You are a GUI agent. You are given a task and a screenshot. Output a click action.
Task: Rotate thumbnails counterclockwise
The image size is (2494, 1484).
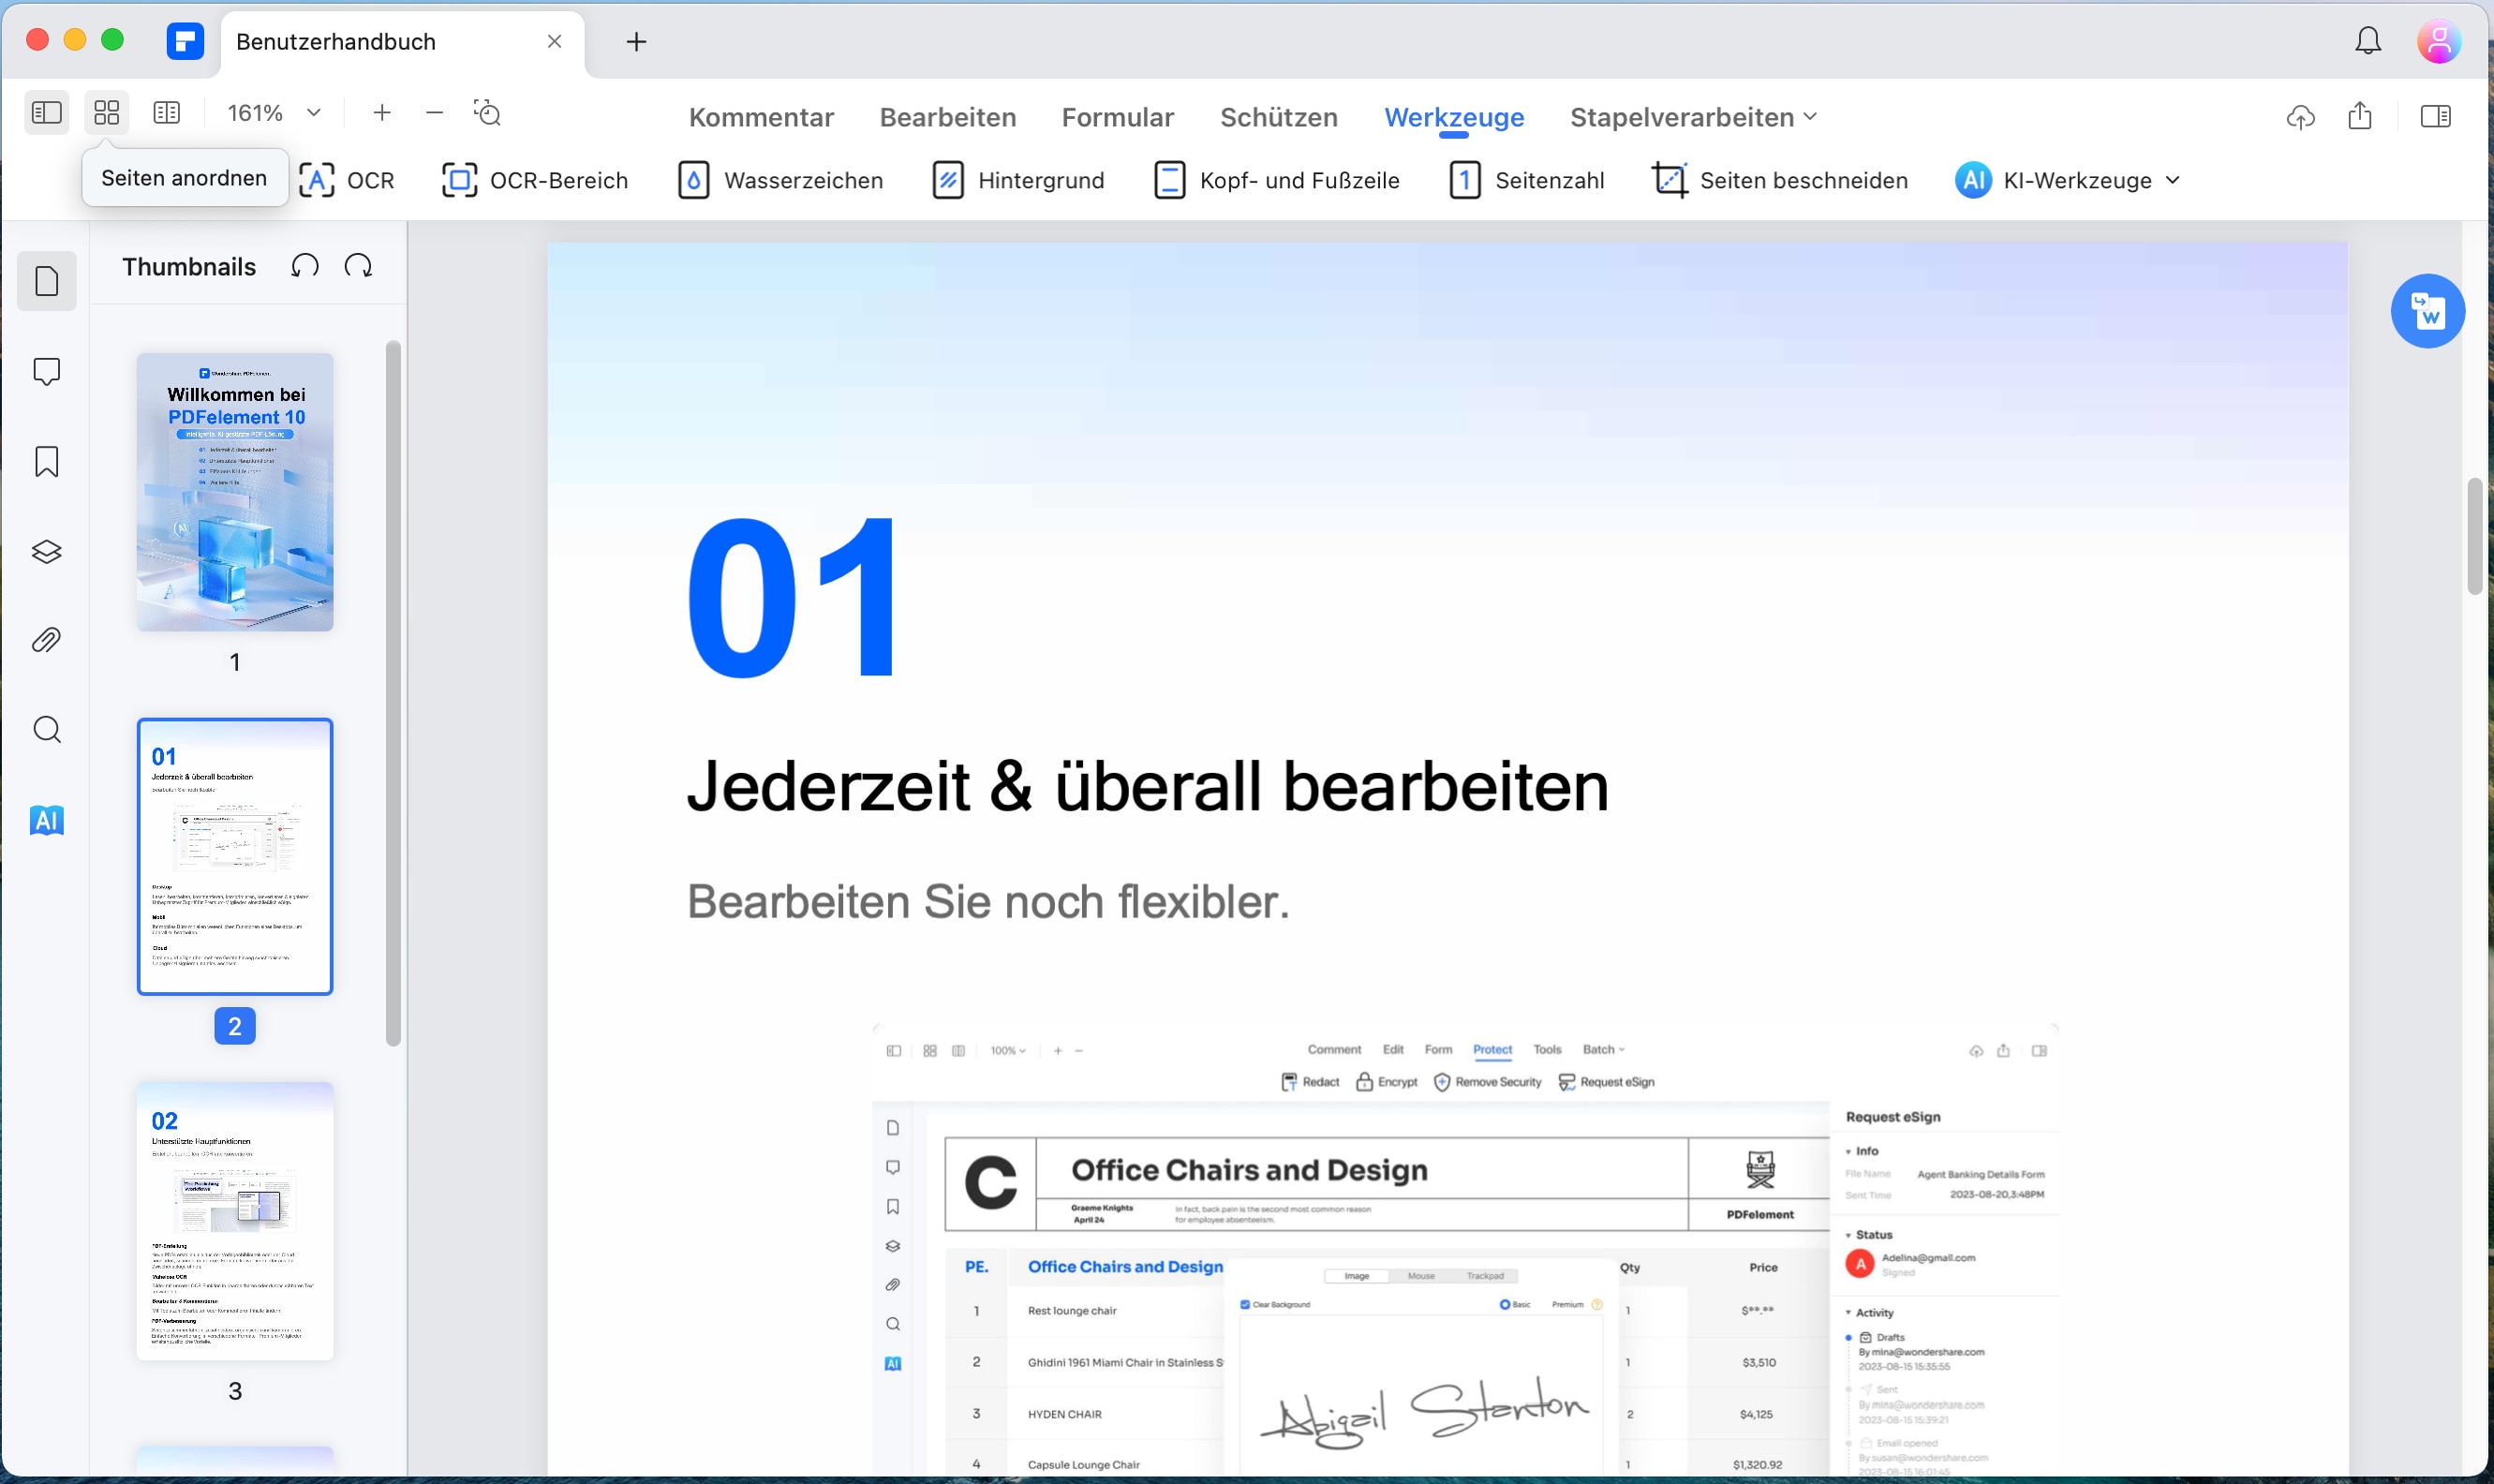tap(305, 266)
